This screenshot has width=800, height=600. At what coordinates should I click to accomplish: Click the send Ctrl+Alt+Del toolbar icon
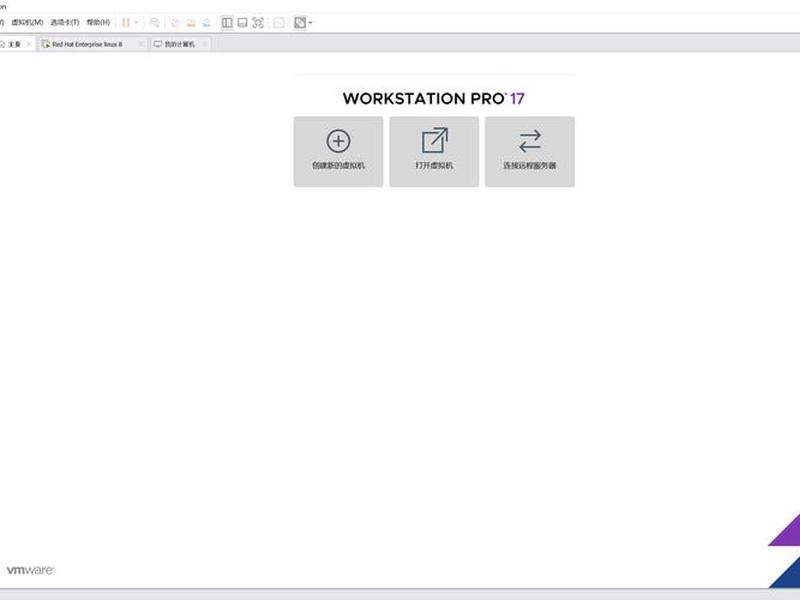pos(155,22)
